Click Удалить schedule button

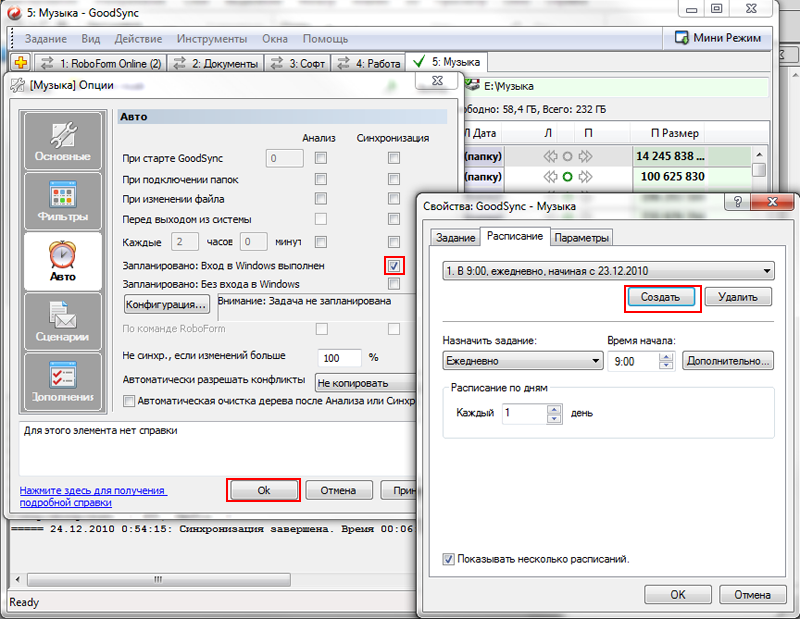tap(738, 296)
